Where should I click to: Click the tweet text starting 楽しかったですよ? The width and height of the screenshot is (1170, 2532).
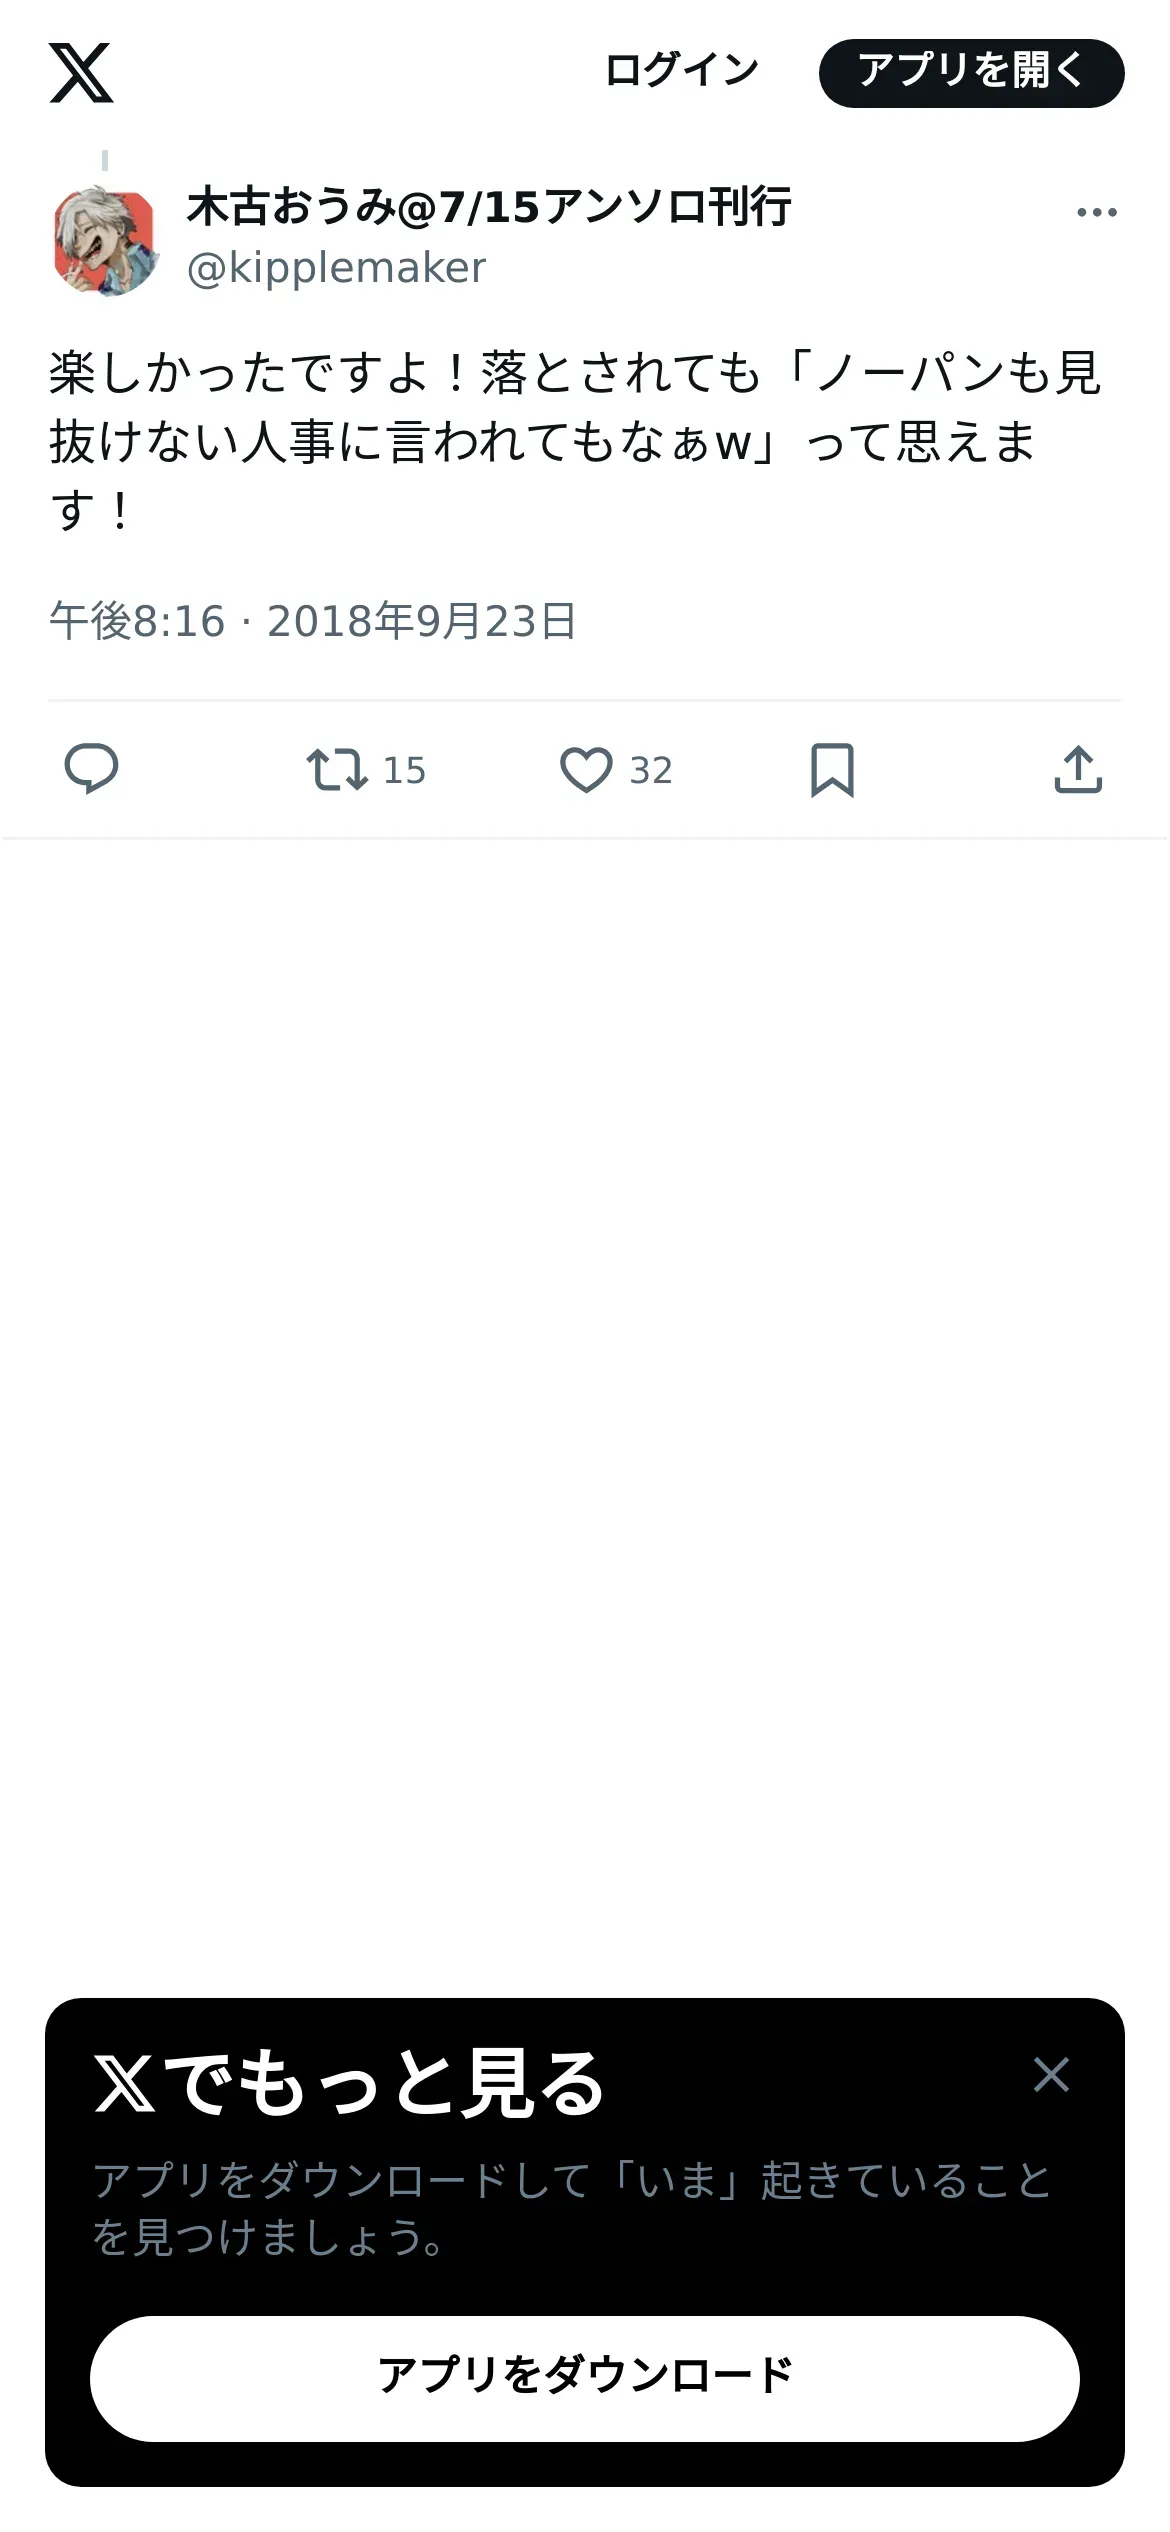(575, 441)
